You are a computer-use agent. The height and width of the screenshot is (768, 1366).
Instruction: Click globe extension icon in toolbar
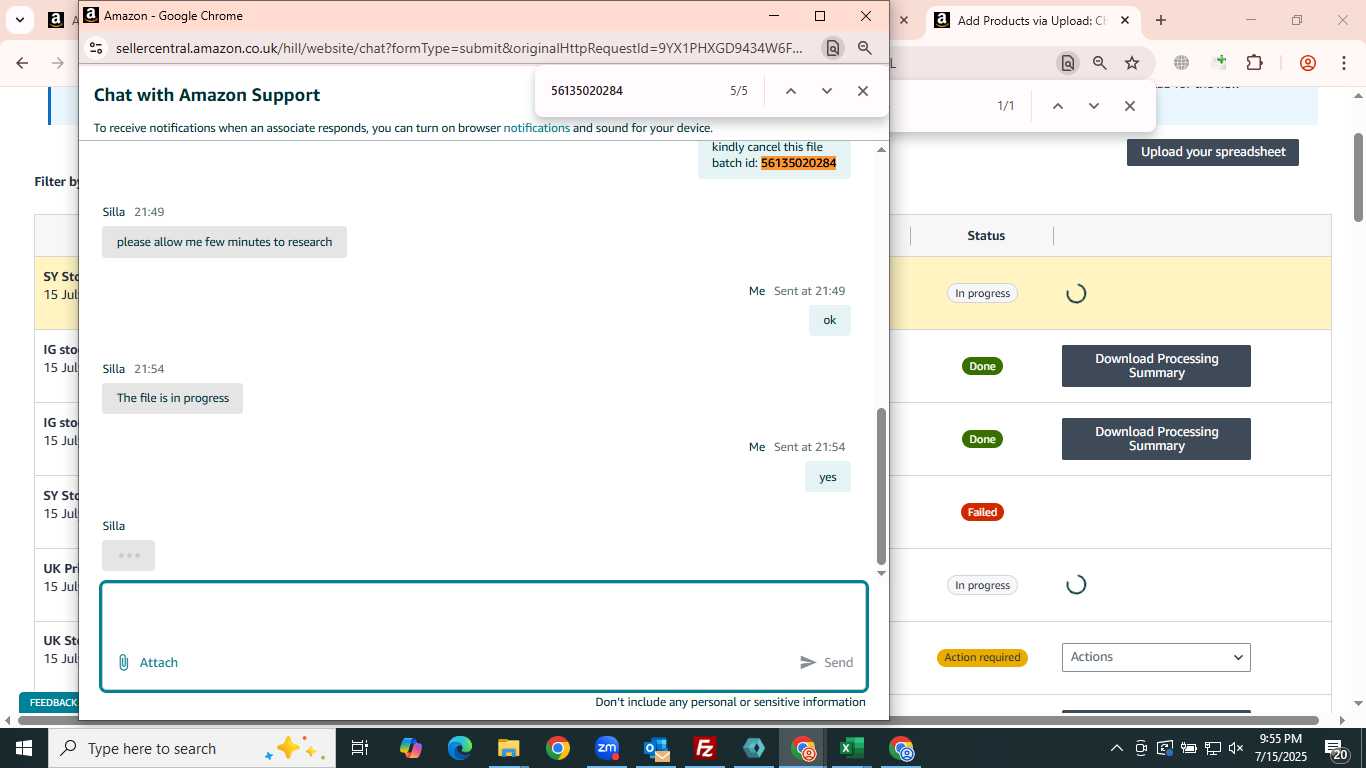click(x=1181, y=63)
